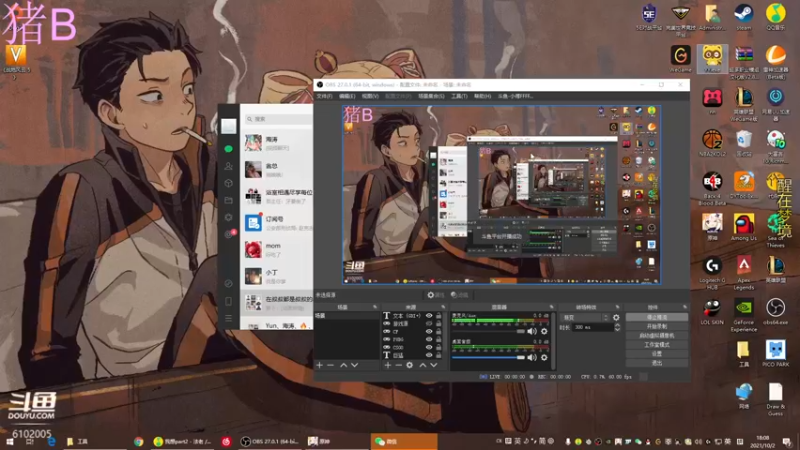Open QQ音乐 desktop icon

tap(776, 17)
